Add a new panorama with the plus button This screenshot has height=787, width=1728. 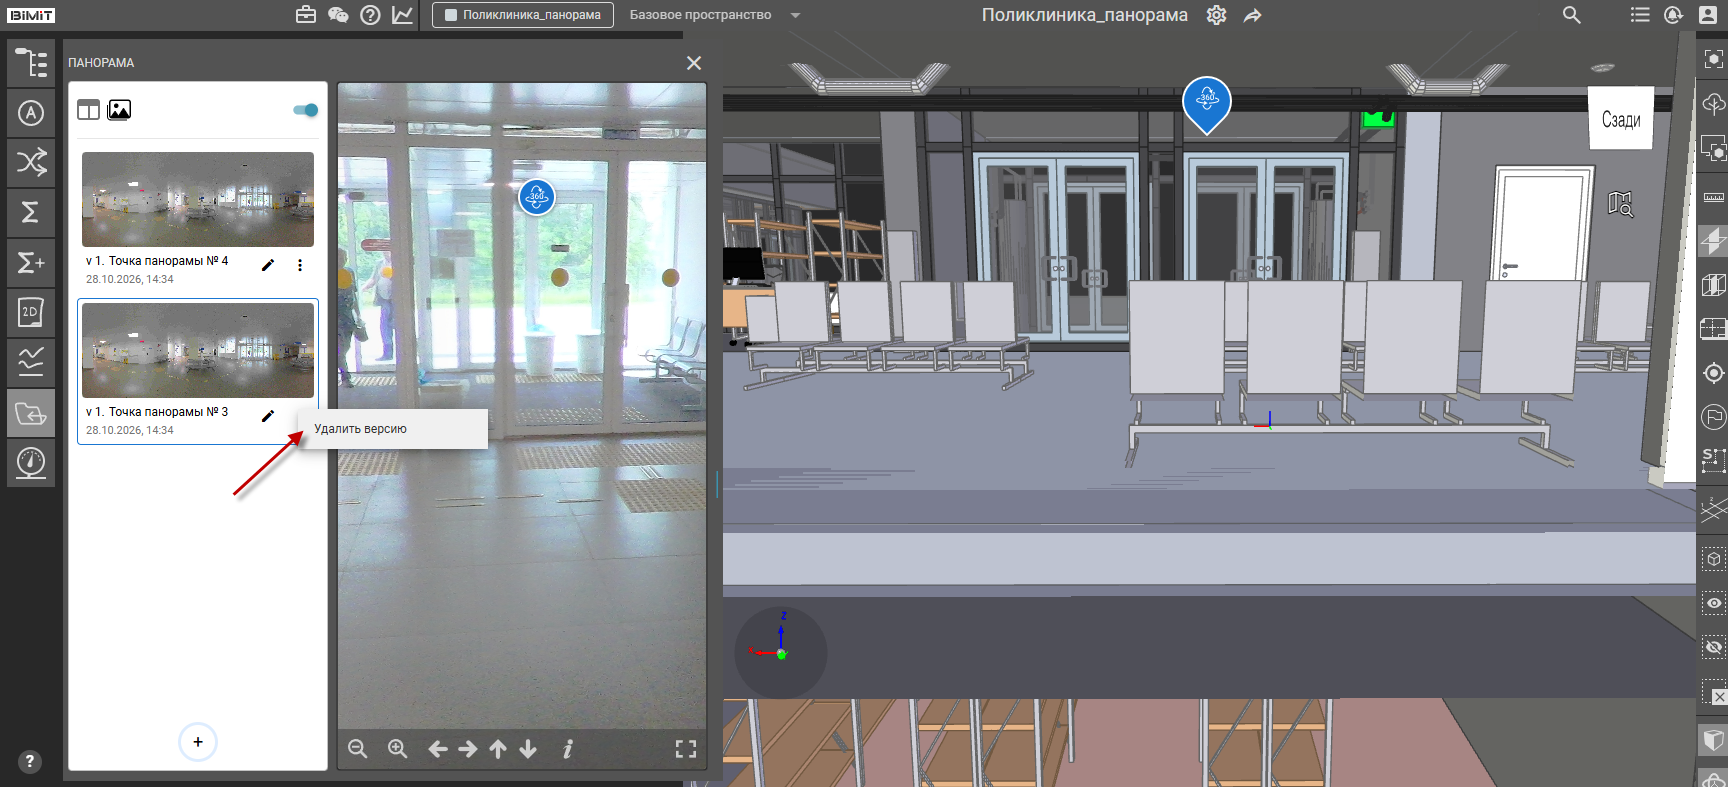tap(198, 742)
